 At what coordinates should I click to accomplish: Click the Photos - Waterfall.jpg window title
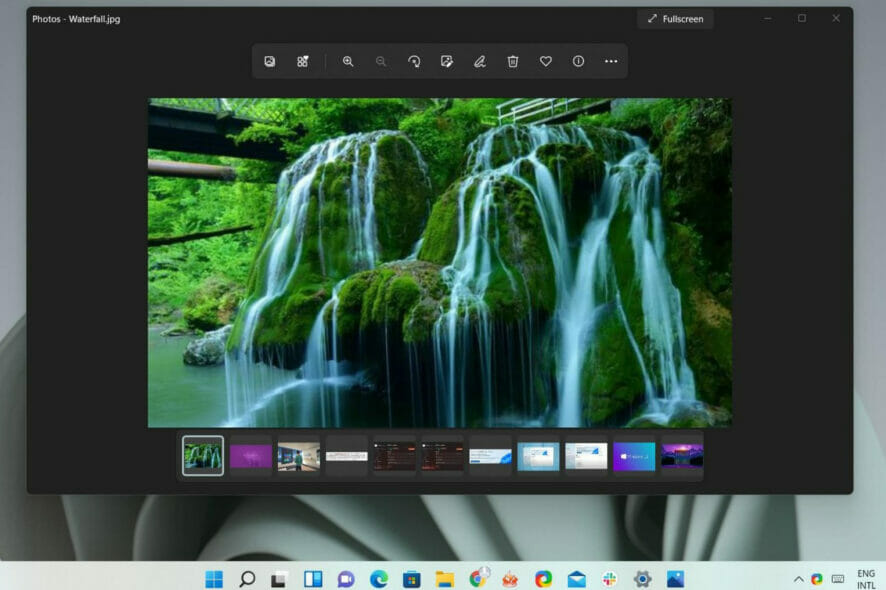point(76,19)
